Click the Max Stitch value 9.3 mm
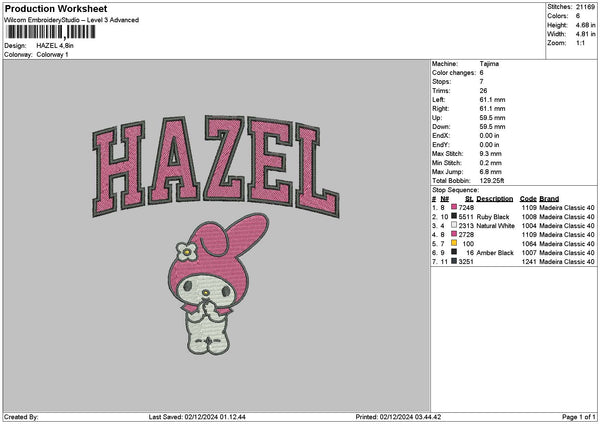Screen dimensions: 600x424 tap(491, 154)
